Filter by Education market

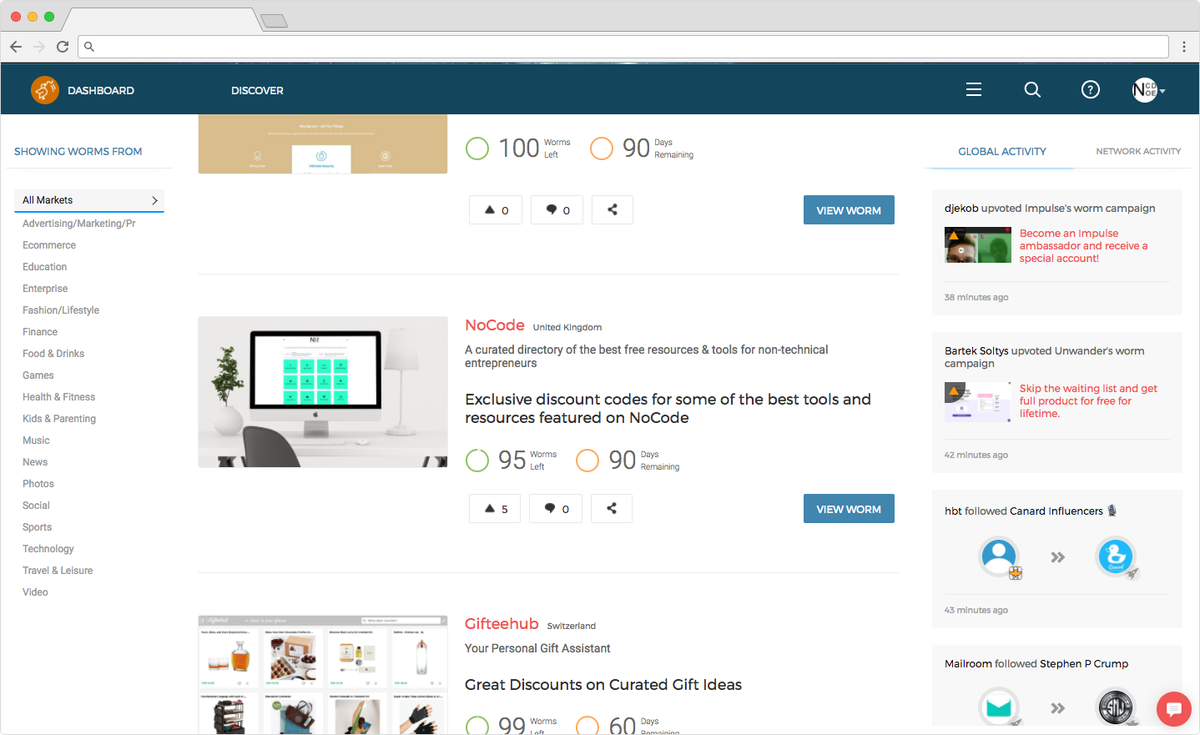[x=45, y=267]
